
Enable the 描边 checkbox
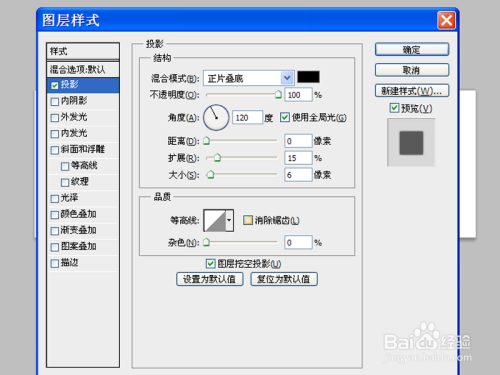55,263
